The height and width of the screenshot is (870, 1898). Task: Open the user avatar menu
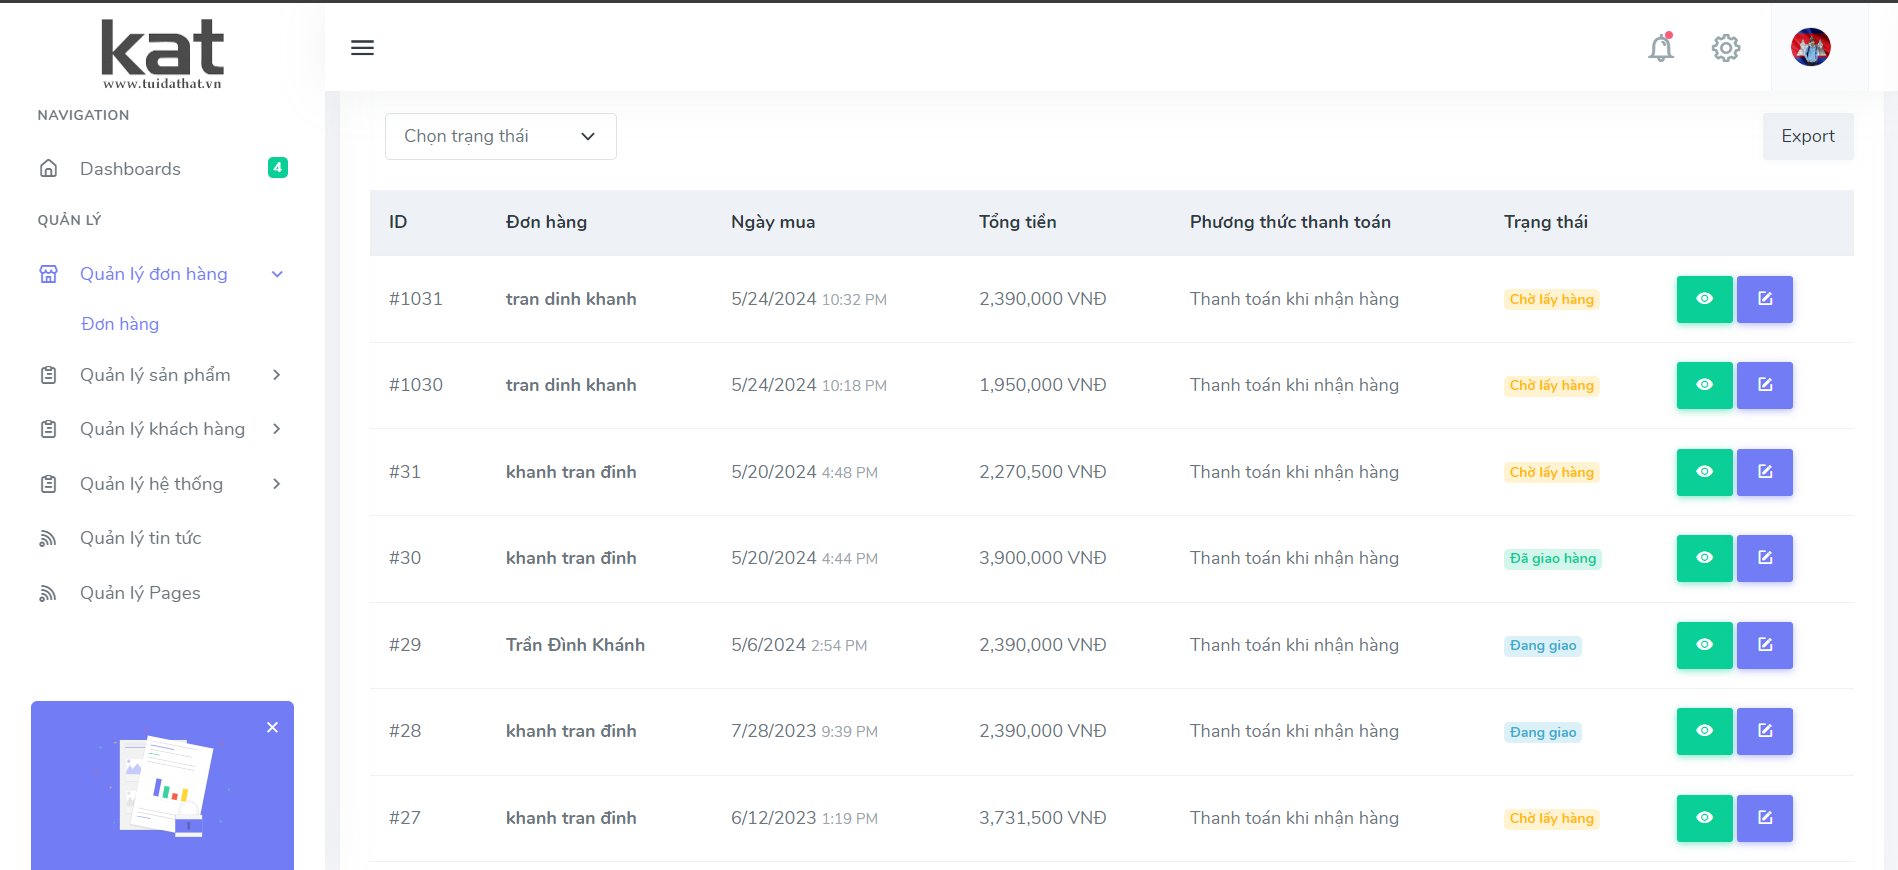pyautogui.click(x=1811, y=47)
